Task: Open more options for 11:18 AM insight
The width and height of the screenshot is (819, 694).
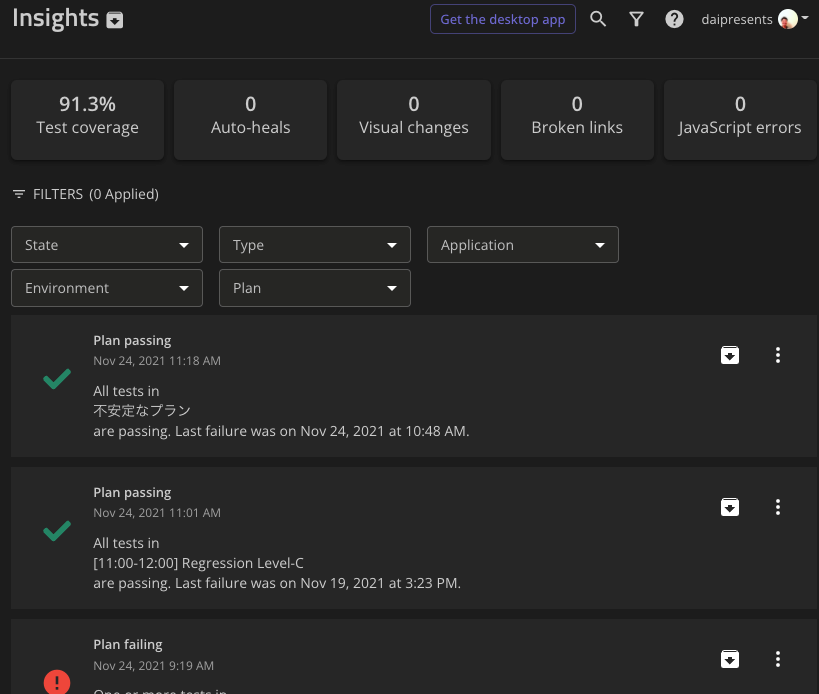Action: (778, 355)
